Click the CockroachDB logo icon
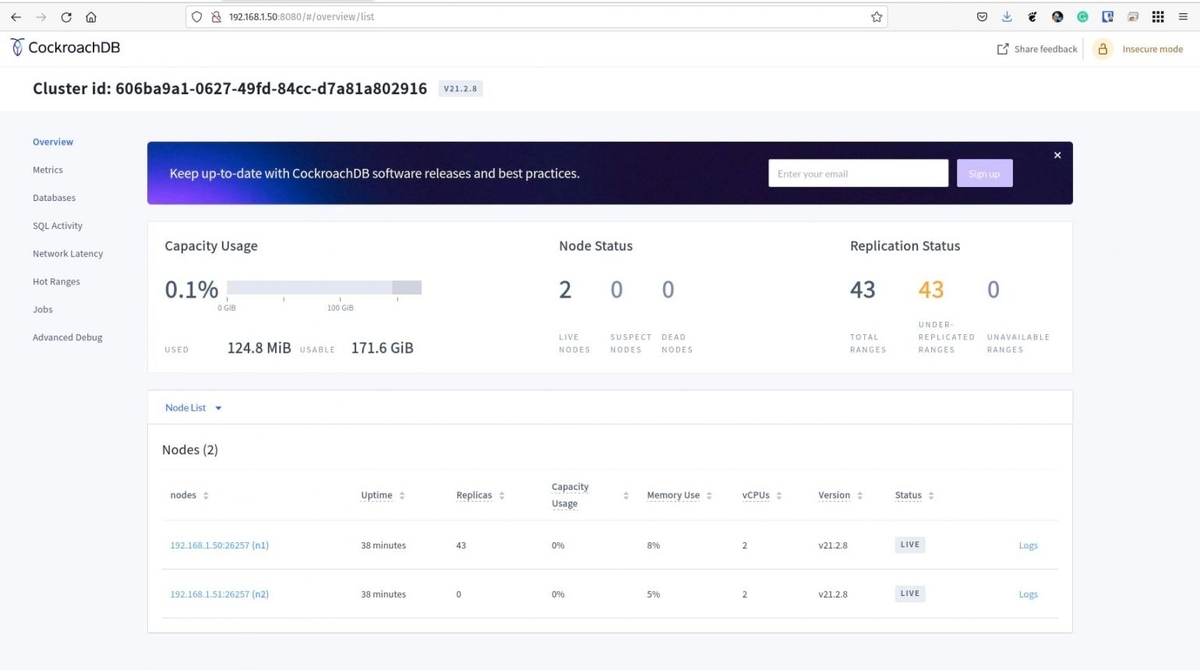 (17, 47)
